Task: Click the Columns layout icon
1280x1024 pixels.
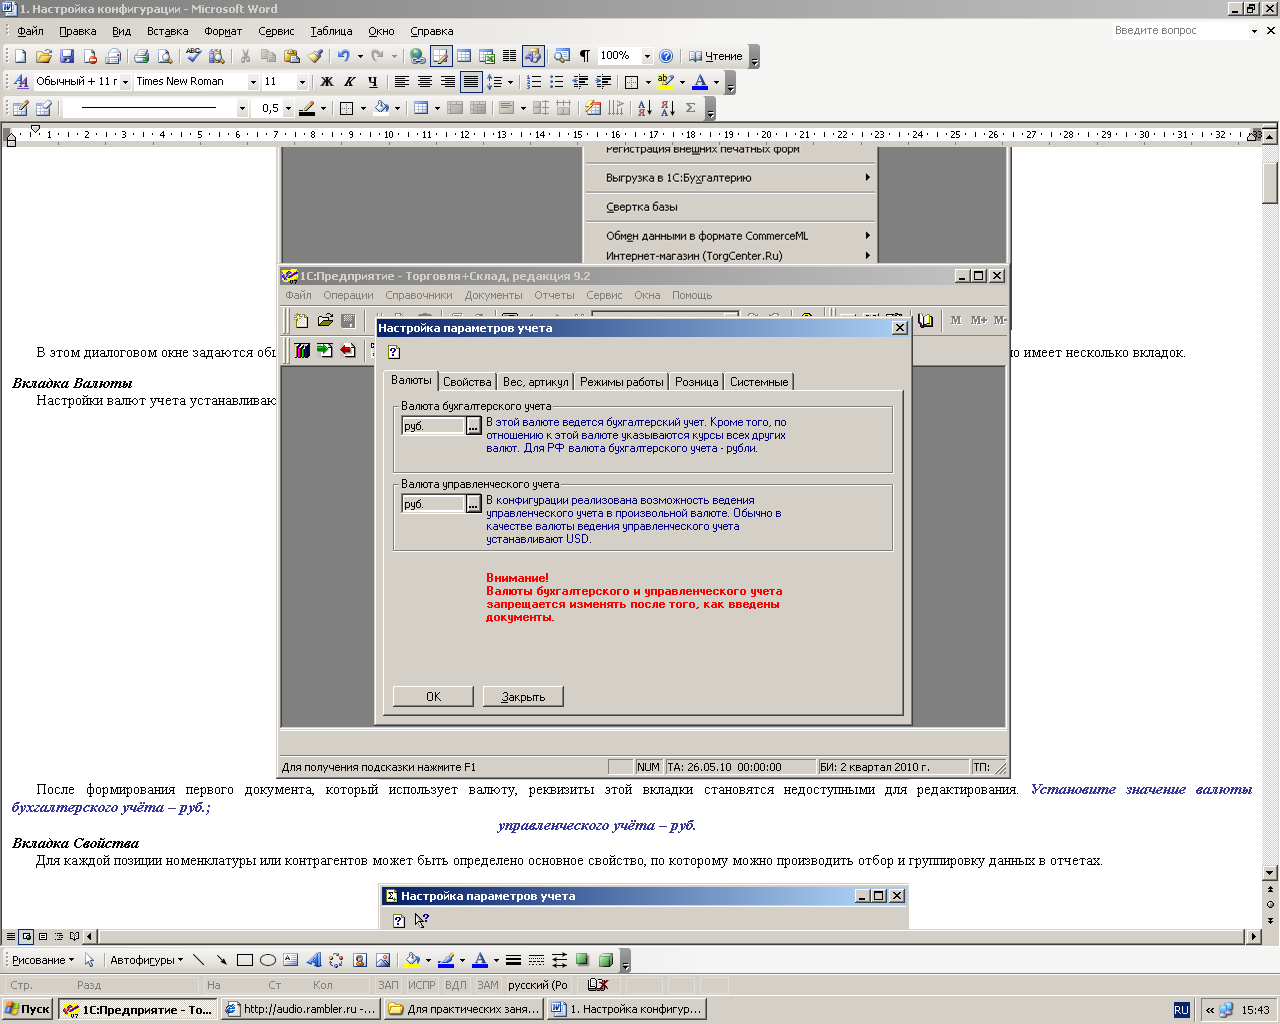Action: 510,56
